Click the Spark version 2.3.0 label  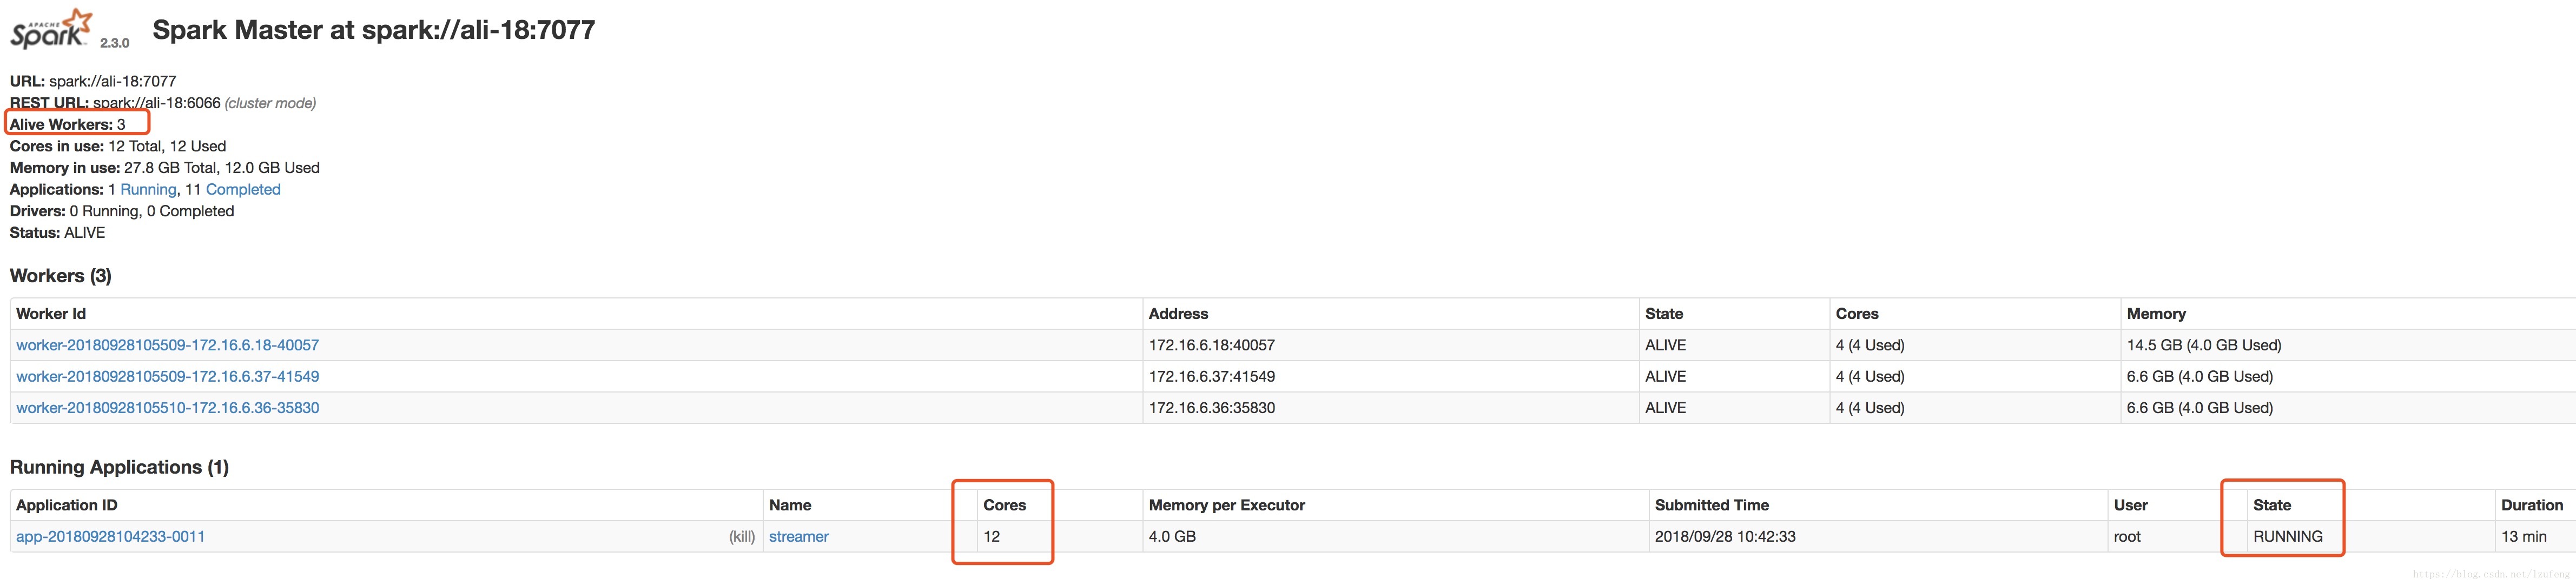pyautogui.click(x=115, y=43)
